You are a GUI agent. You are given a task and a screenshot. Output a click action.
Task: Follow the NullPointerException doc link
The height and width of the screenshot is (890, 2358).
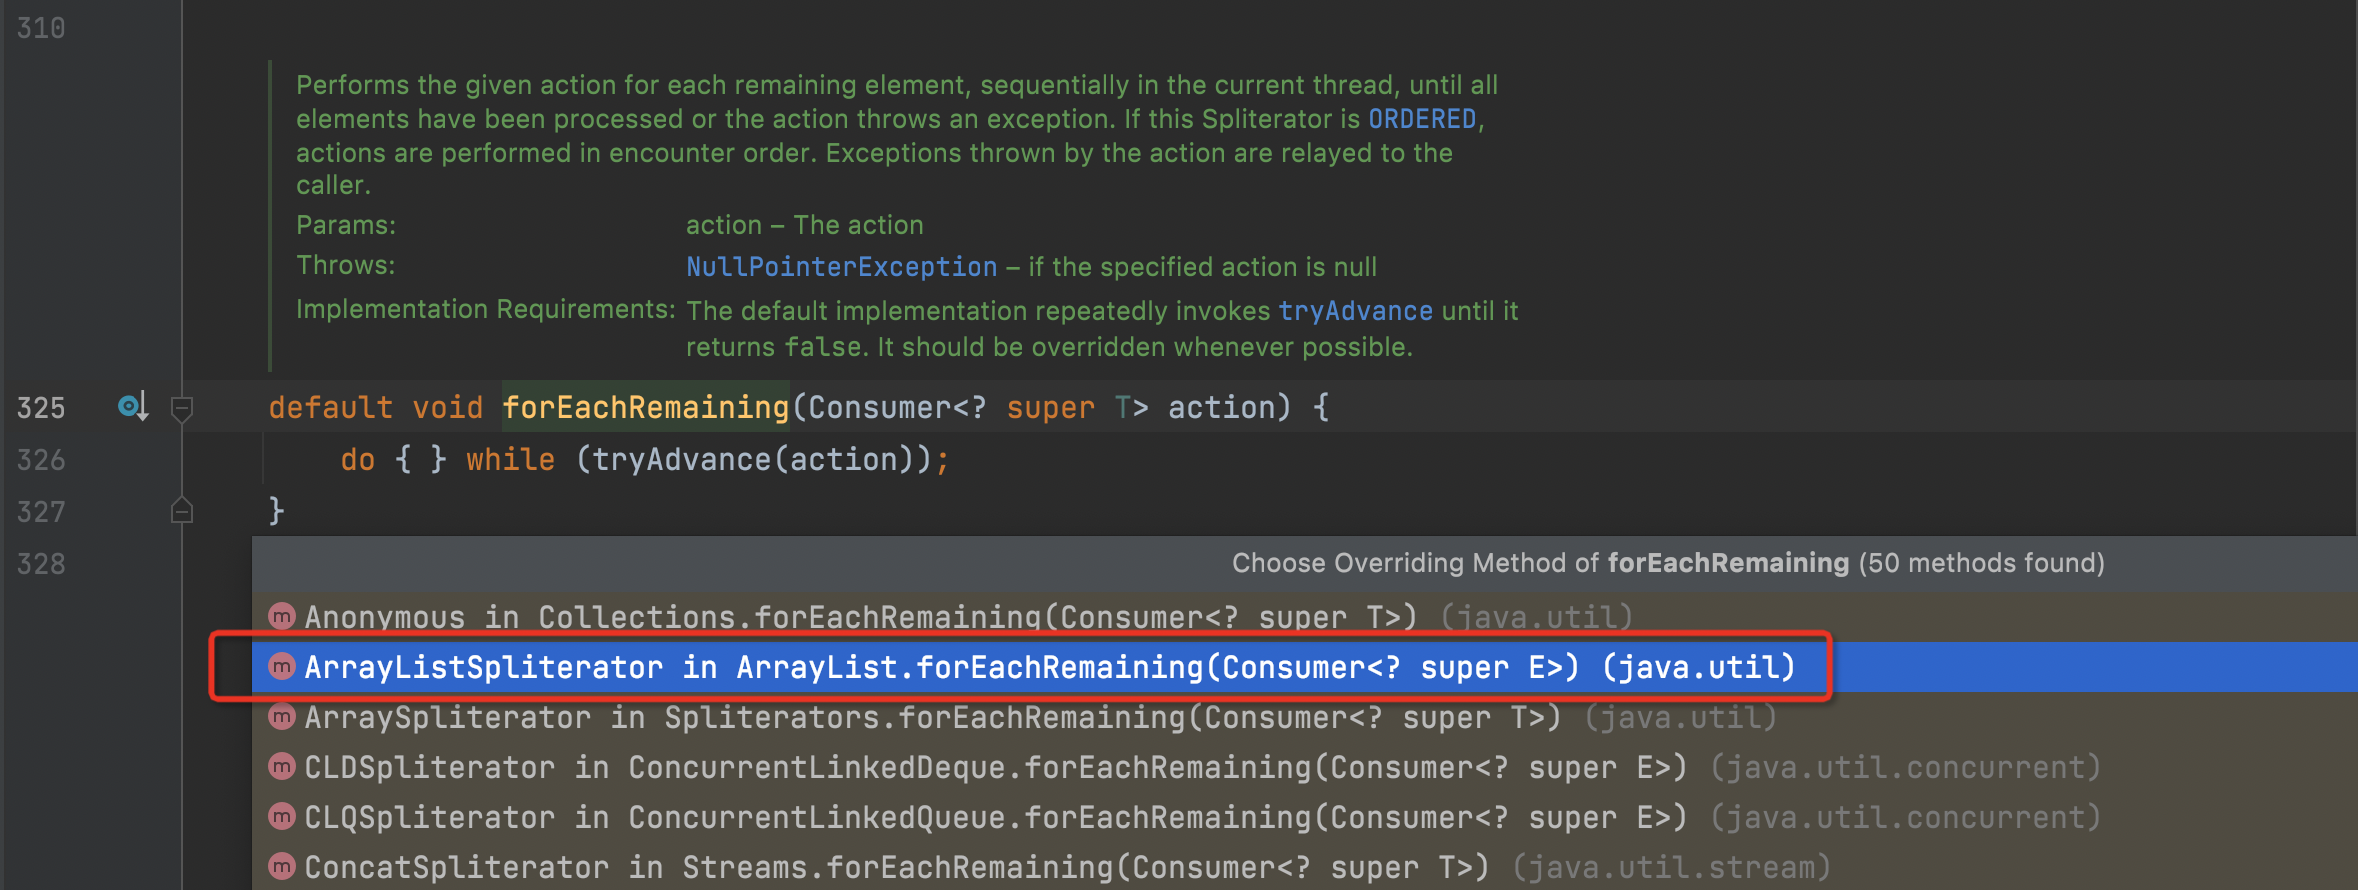coord(841,267)
